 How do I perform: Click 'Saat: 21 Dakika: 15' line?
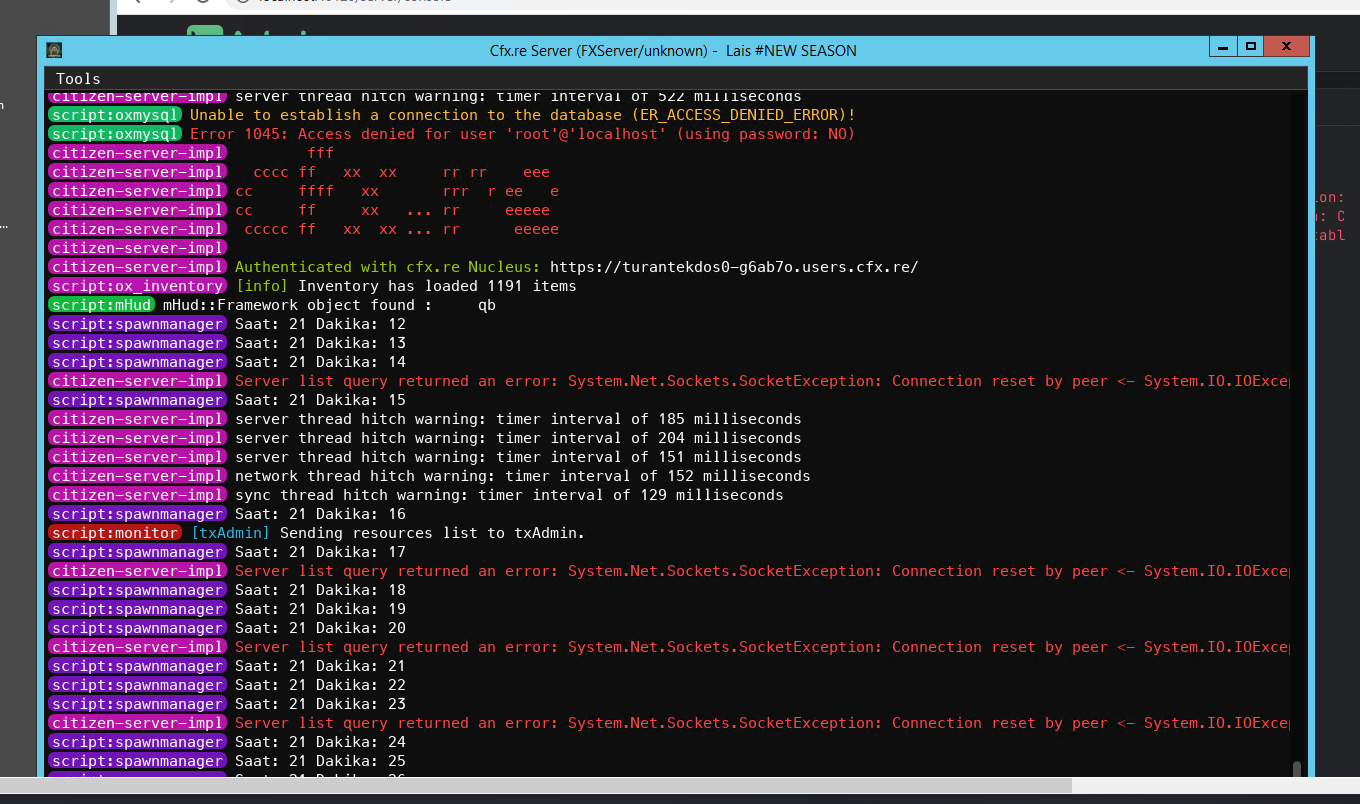point(320,400)
